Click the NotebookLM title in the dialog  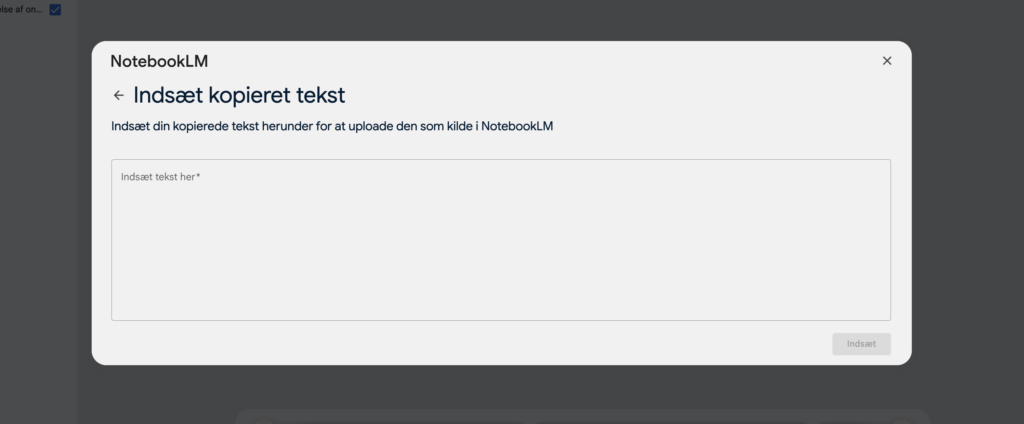pos(159,61)
